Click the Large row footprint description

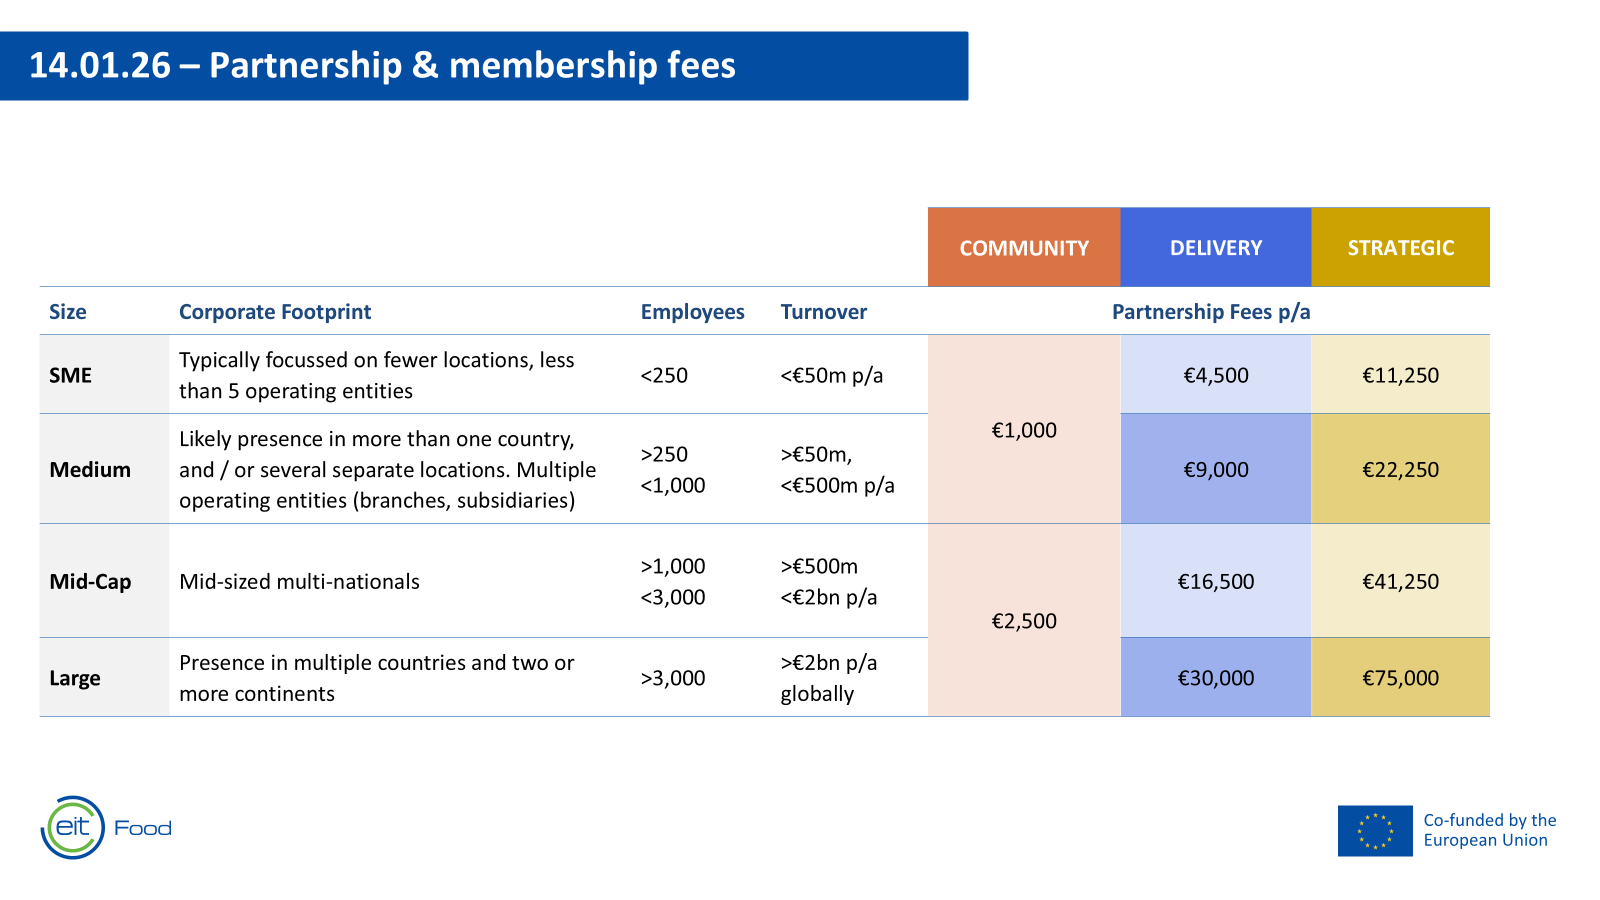[376, 678]
